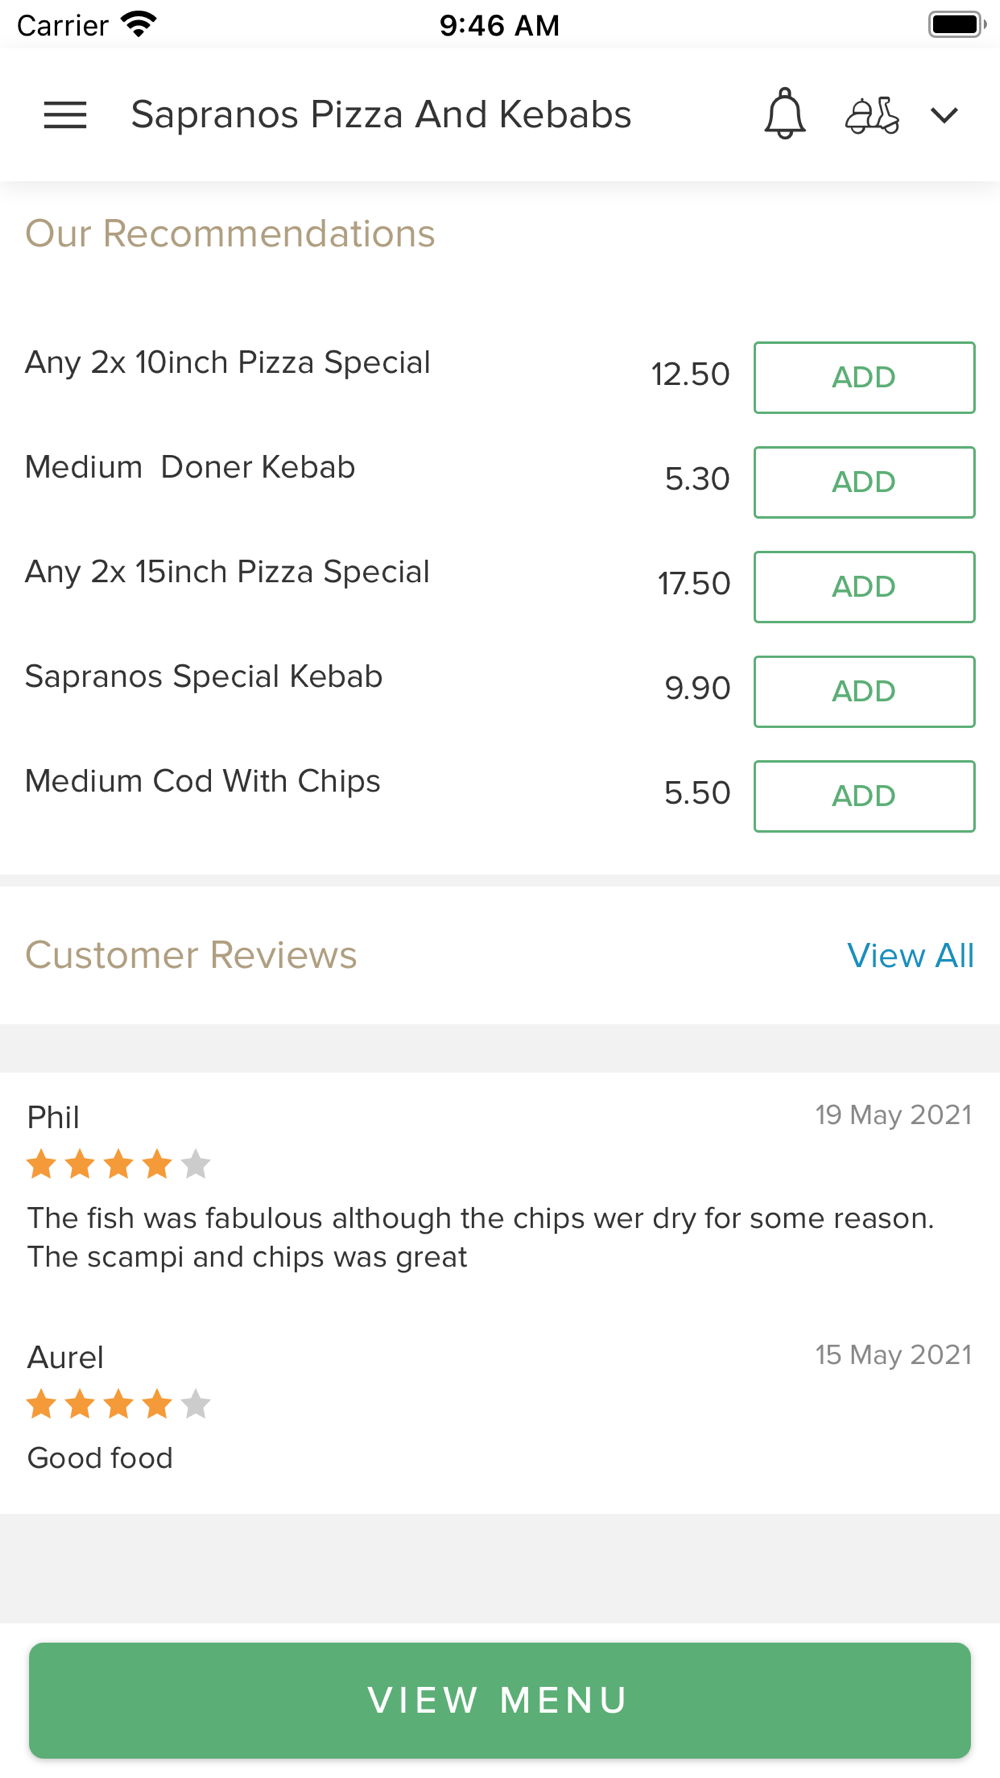Open Aurel's Good food review
This screenshot has width=1000, height=1778.
(100, 1458)
